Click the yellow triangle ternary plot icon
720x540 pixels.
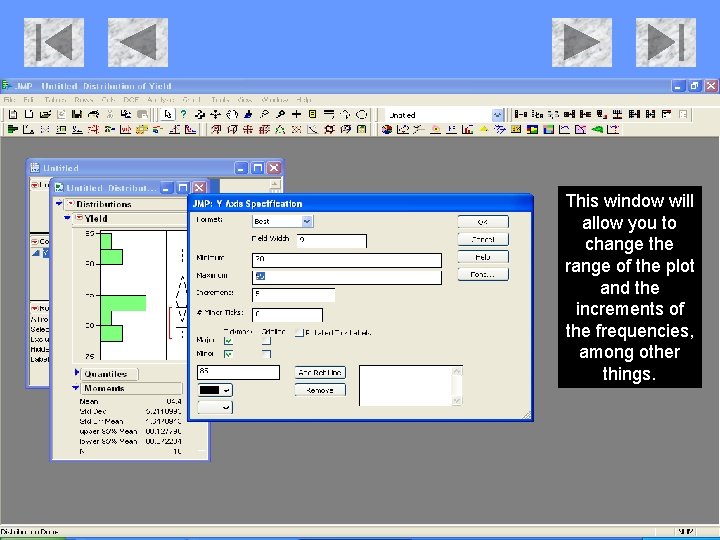tap(484, 129)
